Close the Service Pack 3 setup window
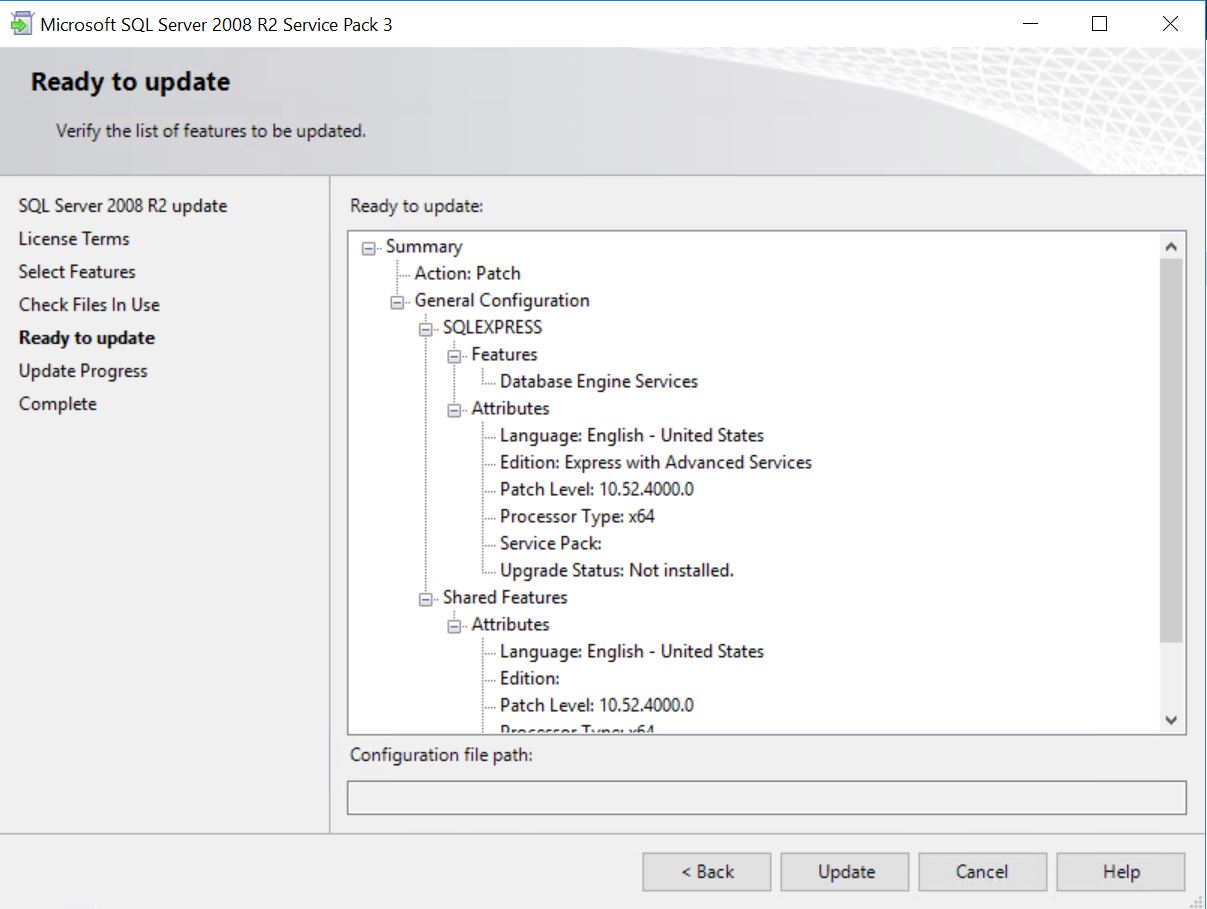 1170,24
